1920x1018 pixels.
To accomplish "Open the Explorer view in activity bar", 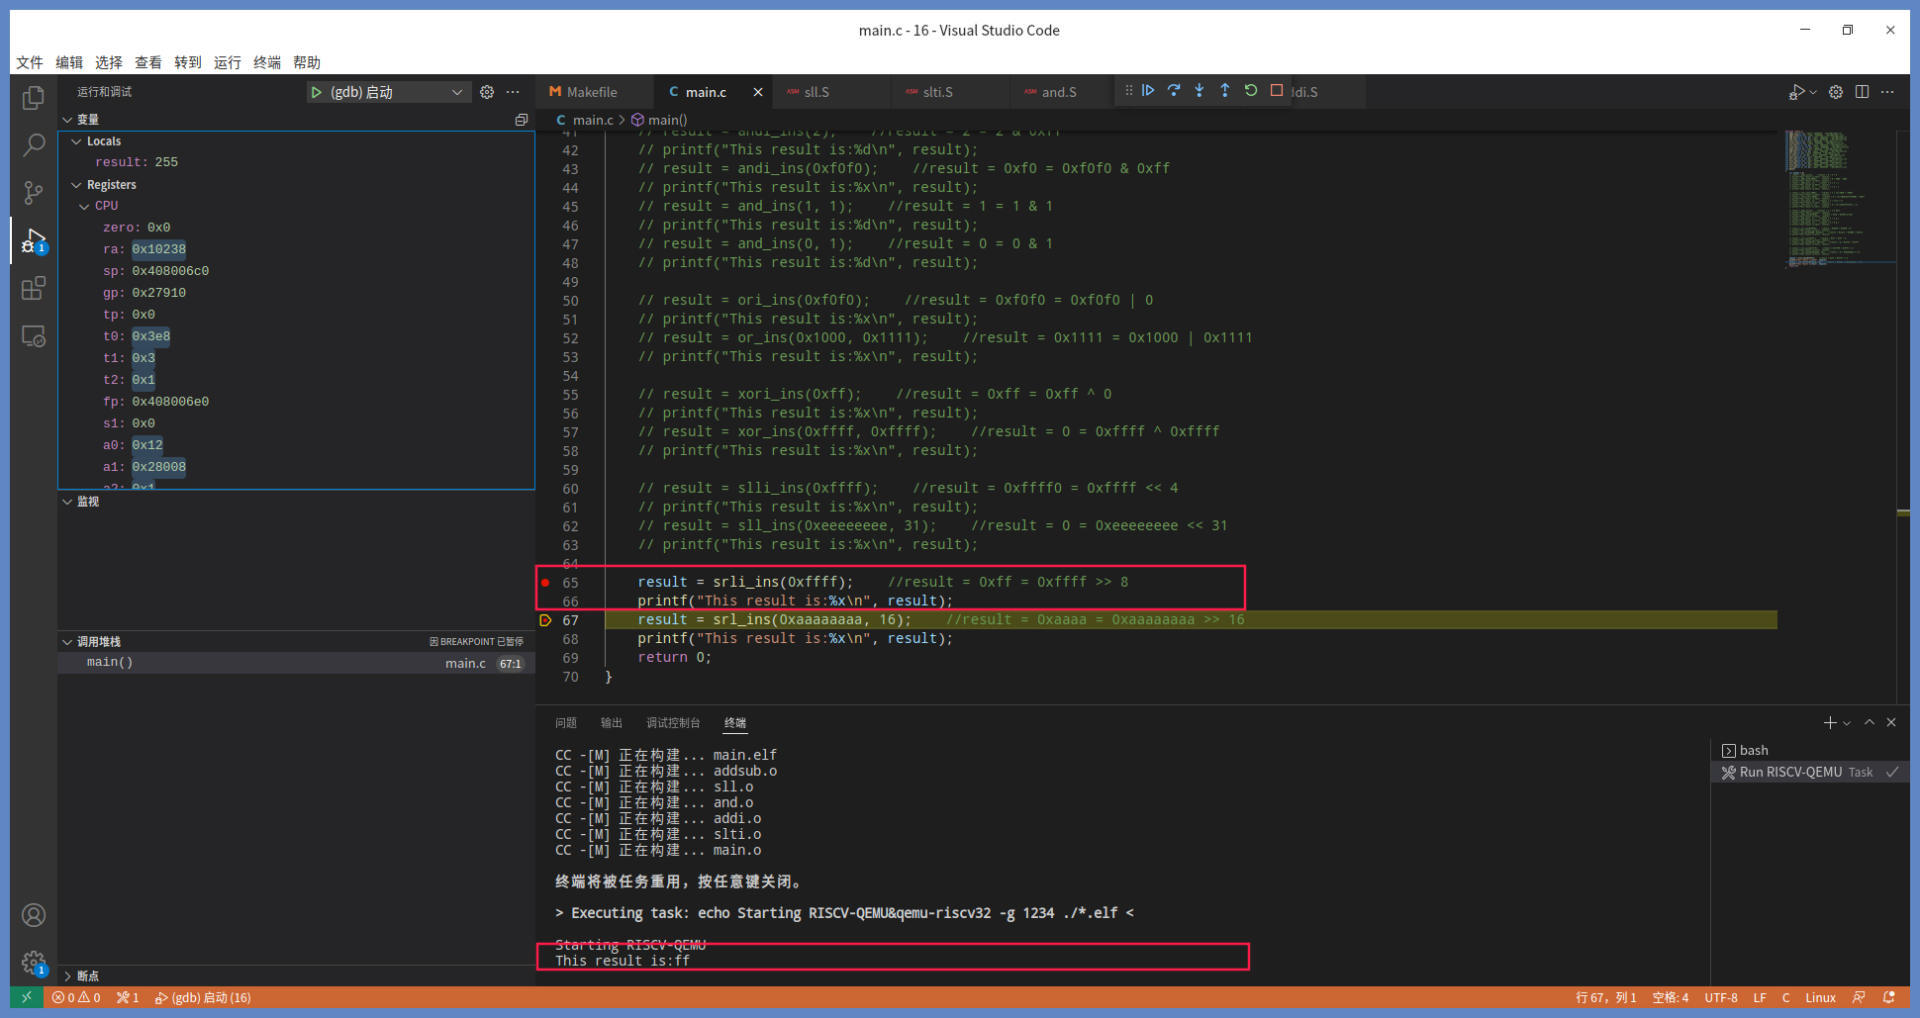I will (33, 98).
